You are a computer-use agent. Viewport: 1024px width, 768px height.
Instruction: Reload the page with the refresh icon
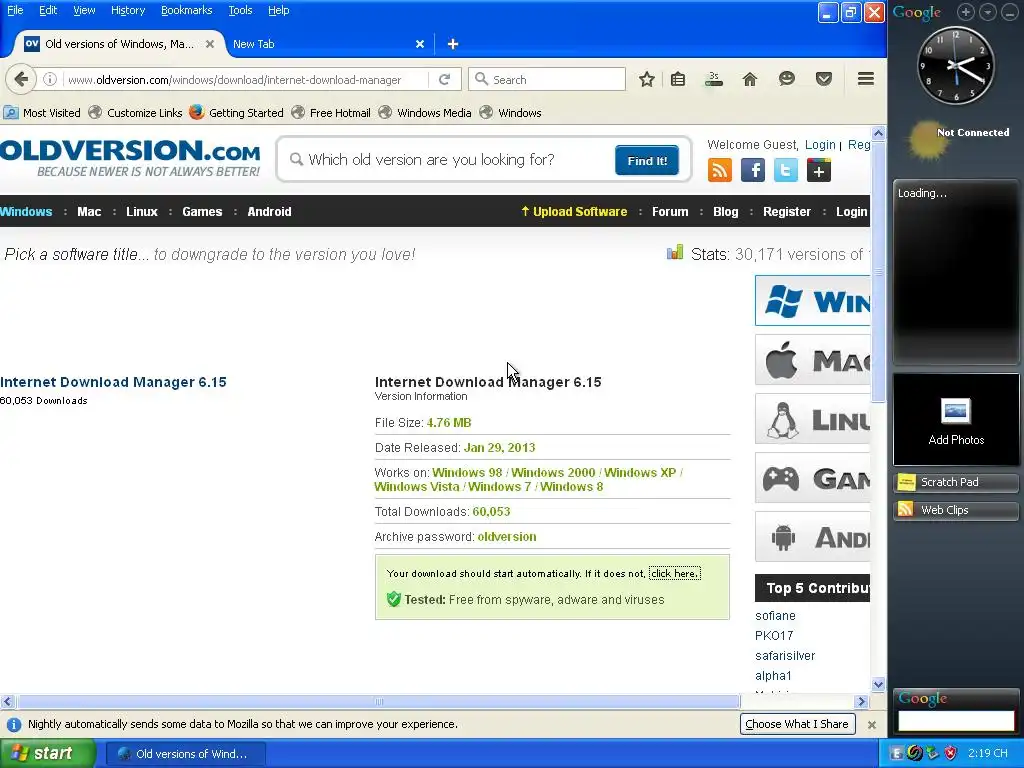coord(444,80)
